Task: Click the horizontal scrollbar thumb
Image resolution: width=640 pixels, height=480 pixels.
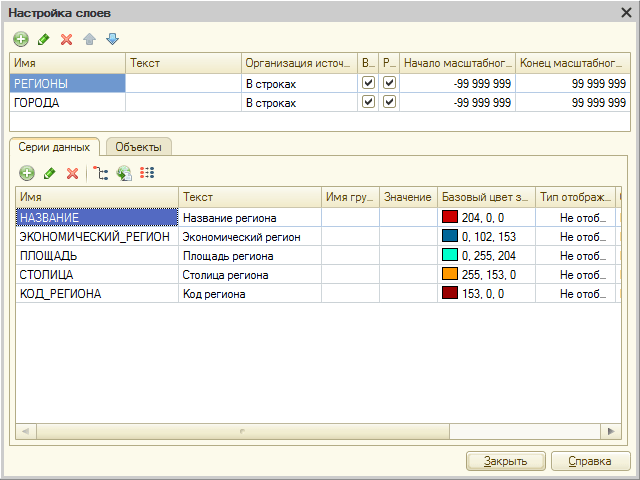Action: (x=243, y=431)
